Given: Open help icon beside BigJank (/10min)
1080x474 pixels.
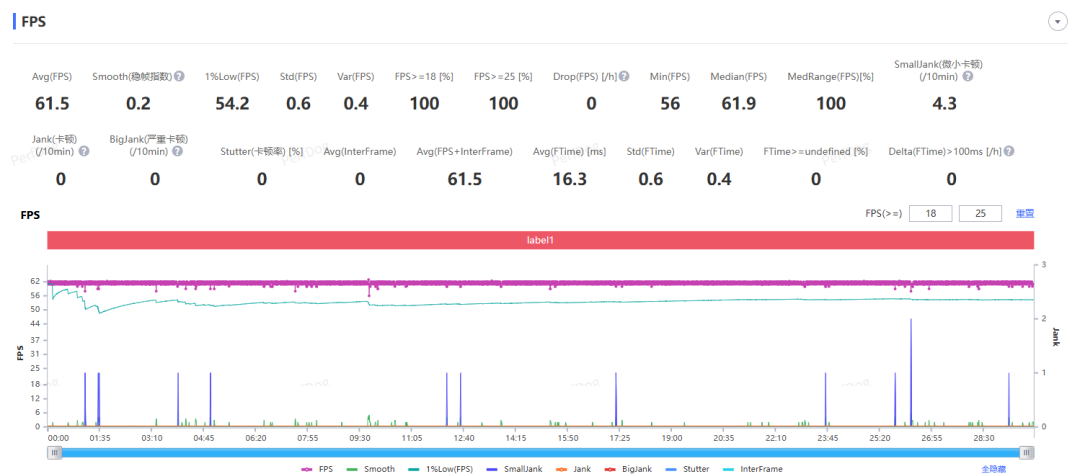Looking at the screenshot, I should pyautogui.click(x=178, y=151).
